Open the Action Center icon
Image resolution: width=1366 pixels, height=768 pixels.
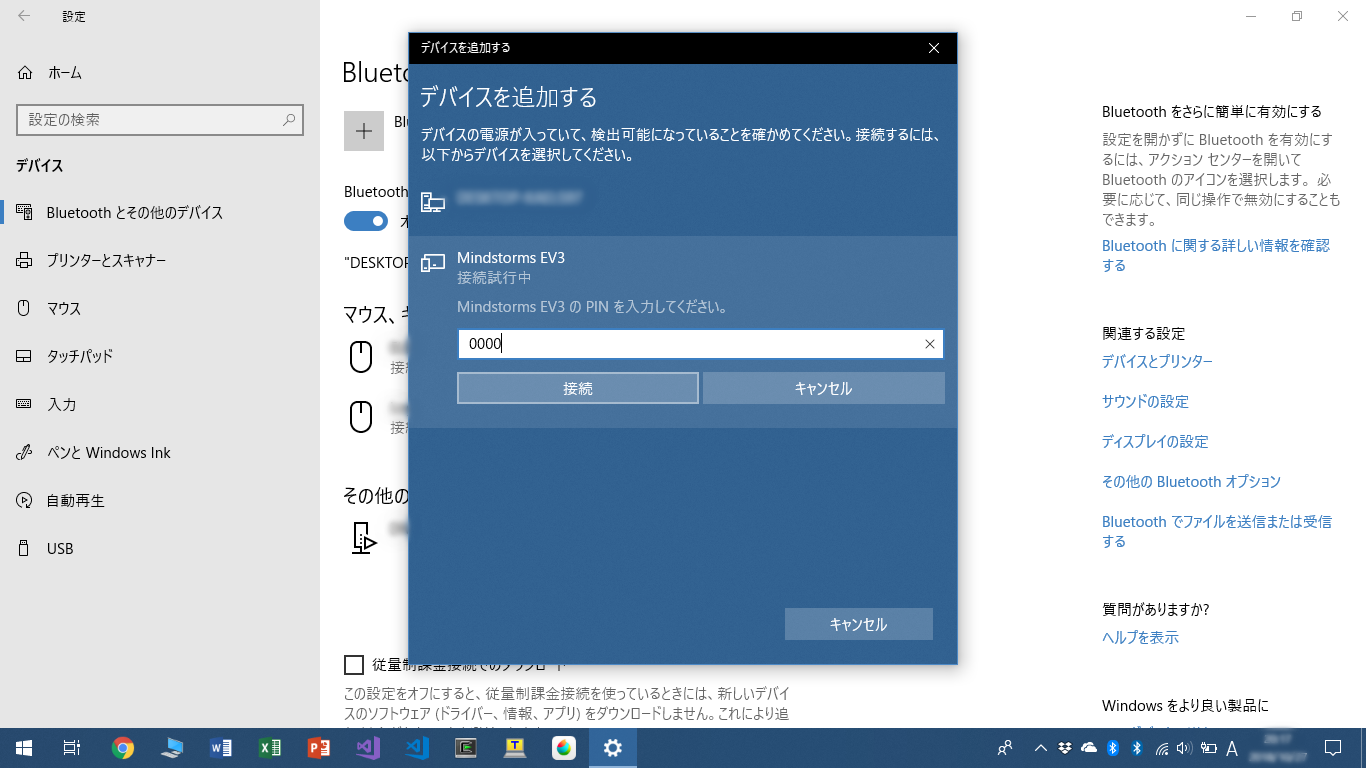[1333, 747]
